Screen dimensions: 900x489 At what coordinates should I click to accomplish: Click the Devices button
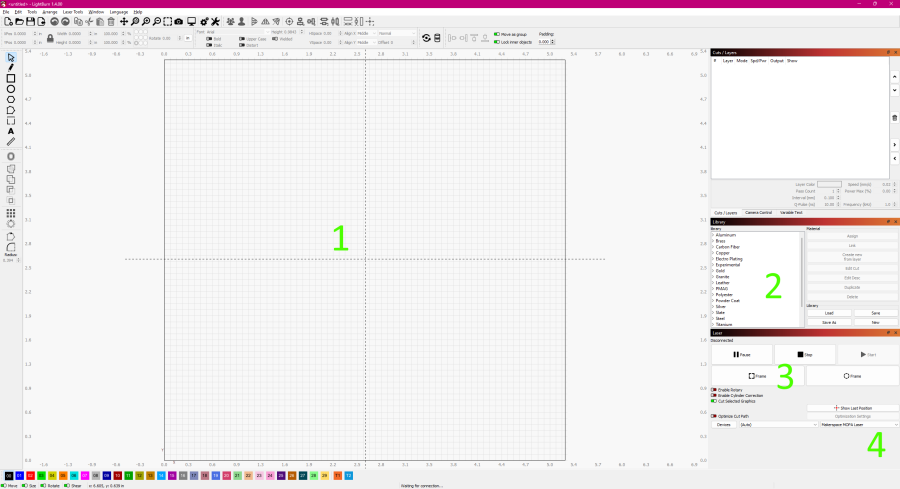tap(723, 424)
